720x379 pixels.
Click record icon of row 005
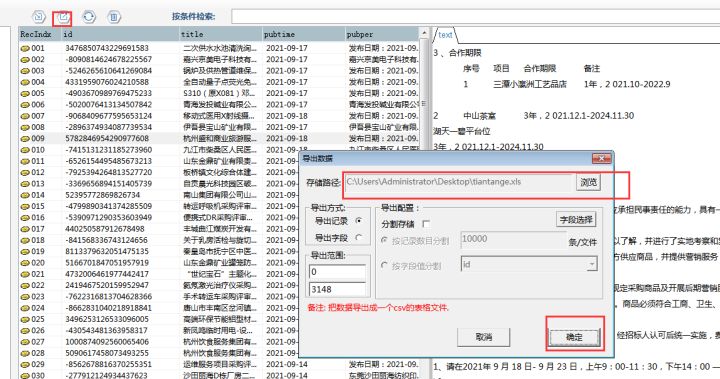coord(25,93)
